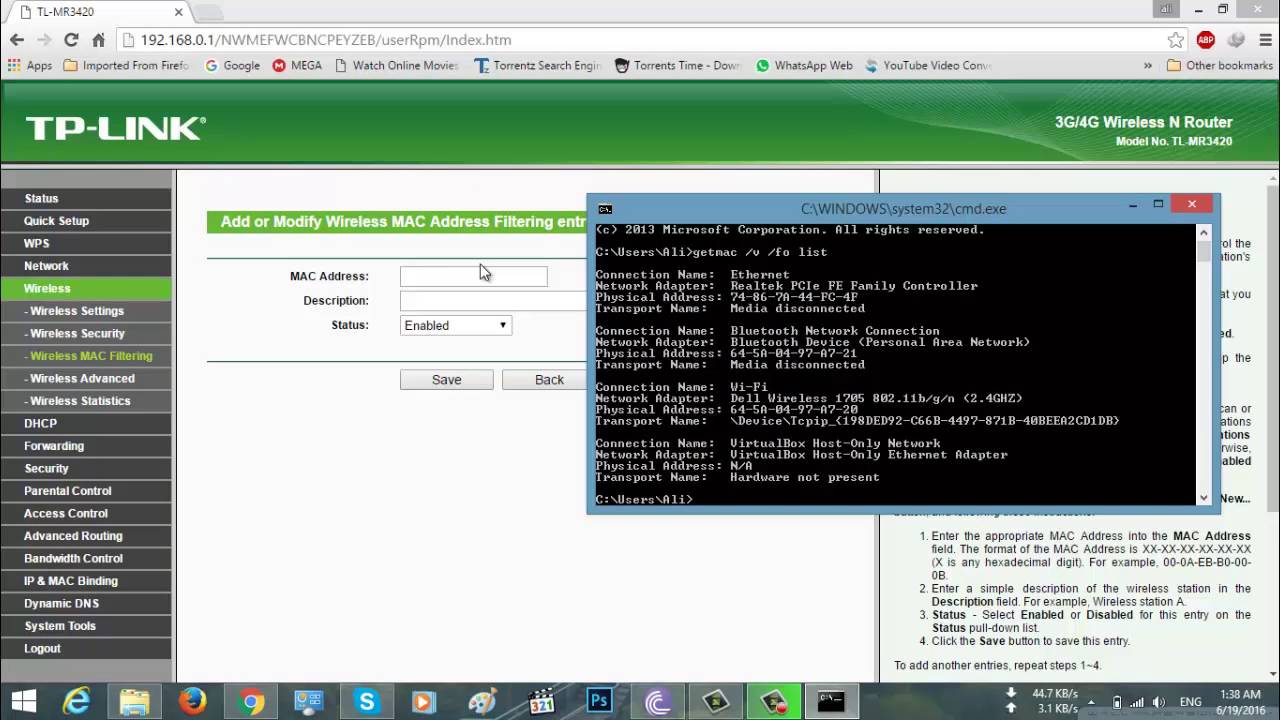Open the Google bookmark
The height and width of the screenshot is (720, 1280).
pyautogui.click(x=232, y=65)
